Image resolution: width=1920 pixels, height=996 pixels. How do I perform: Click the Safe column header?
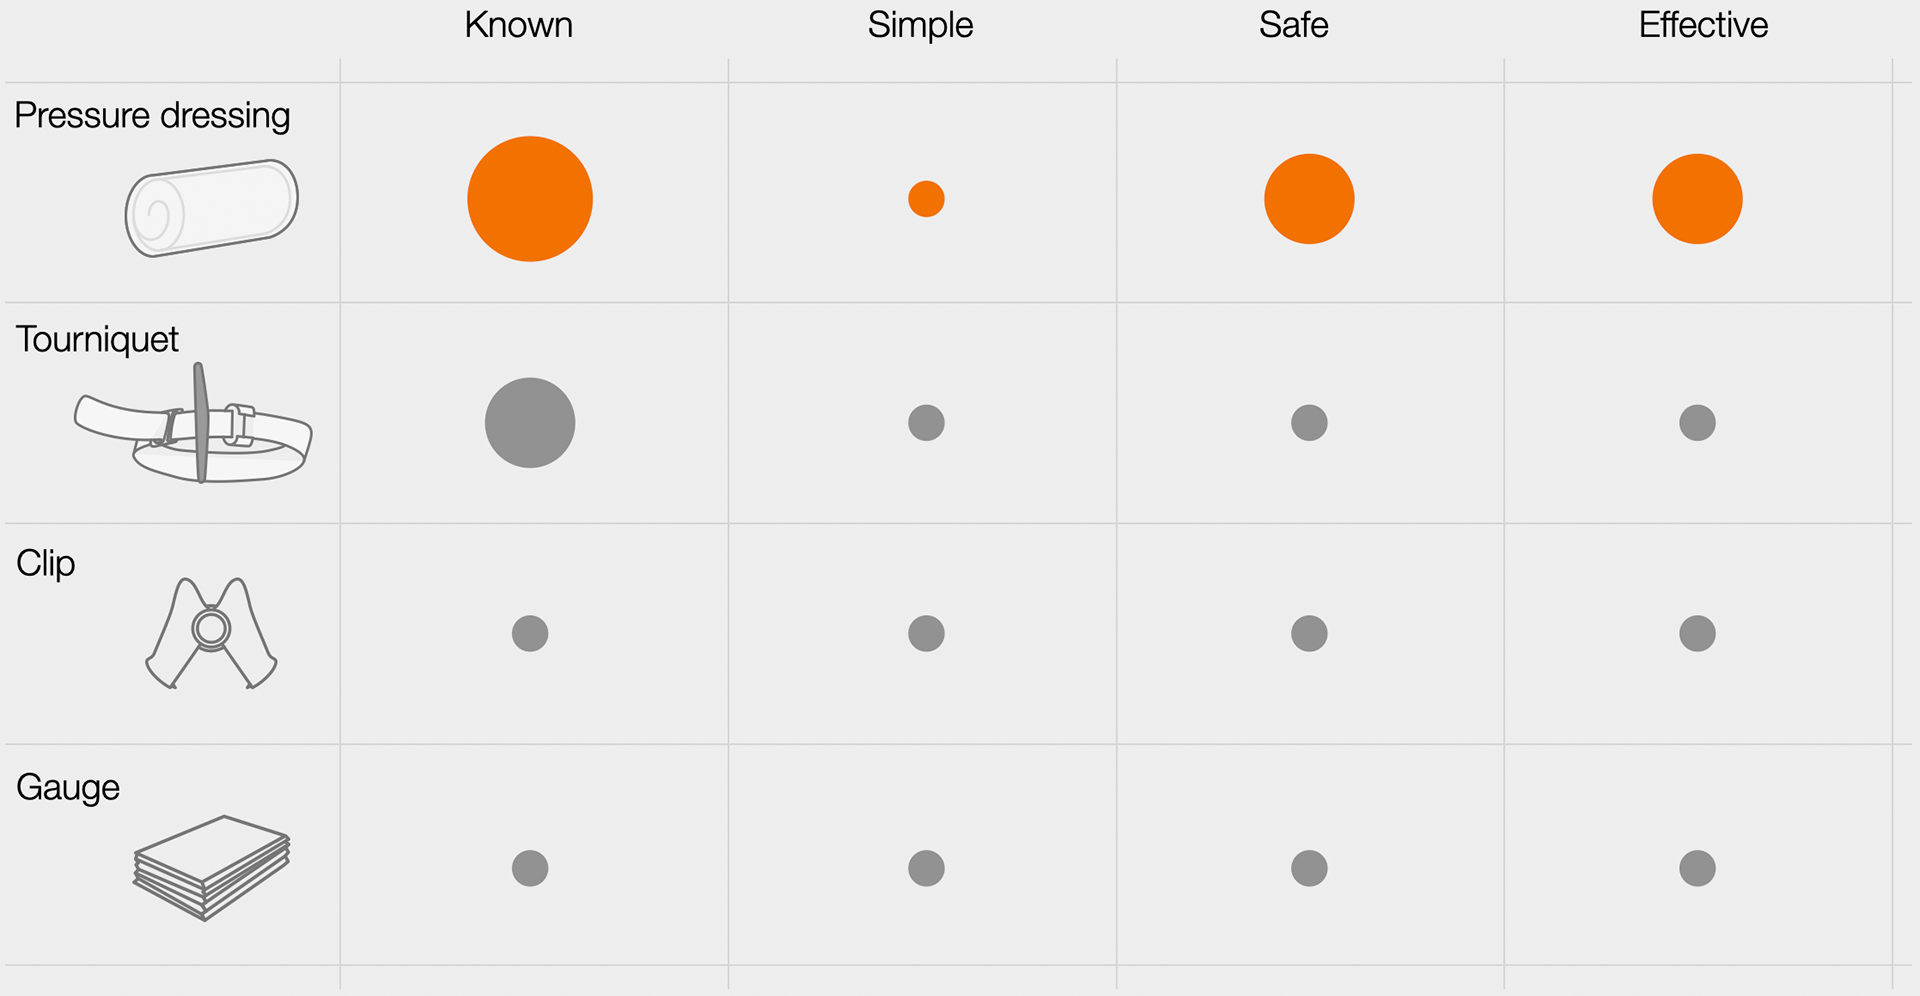click(1293, 25)
